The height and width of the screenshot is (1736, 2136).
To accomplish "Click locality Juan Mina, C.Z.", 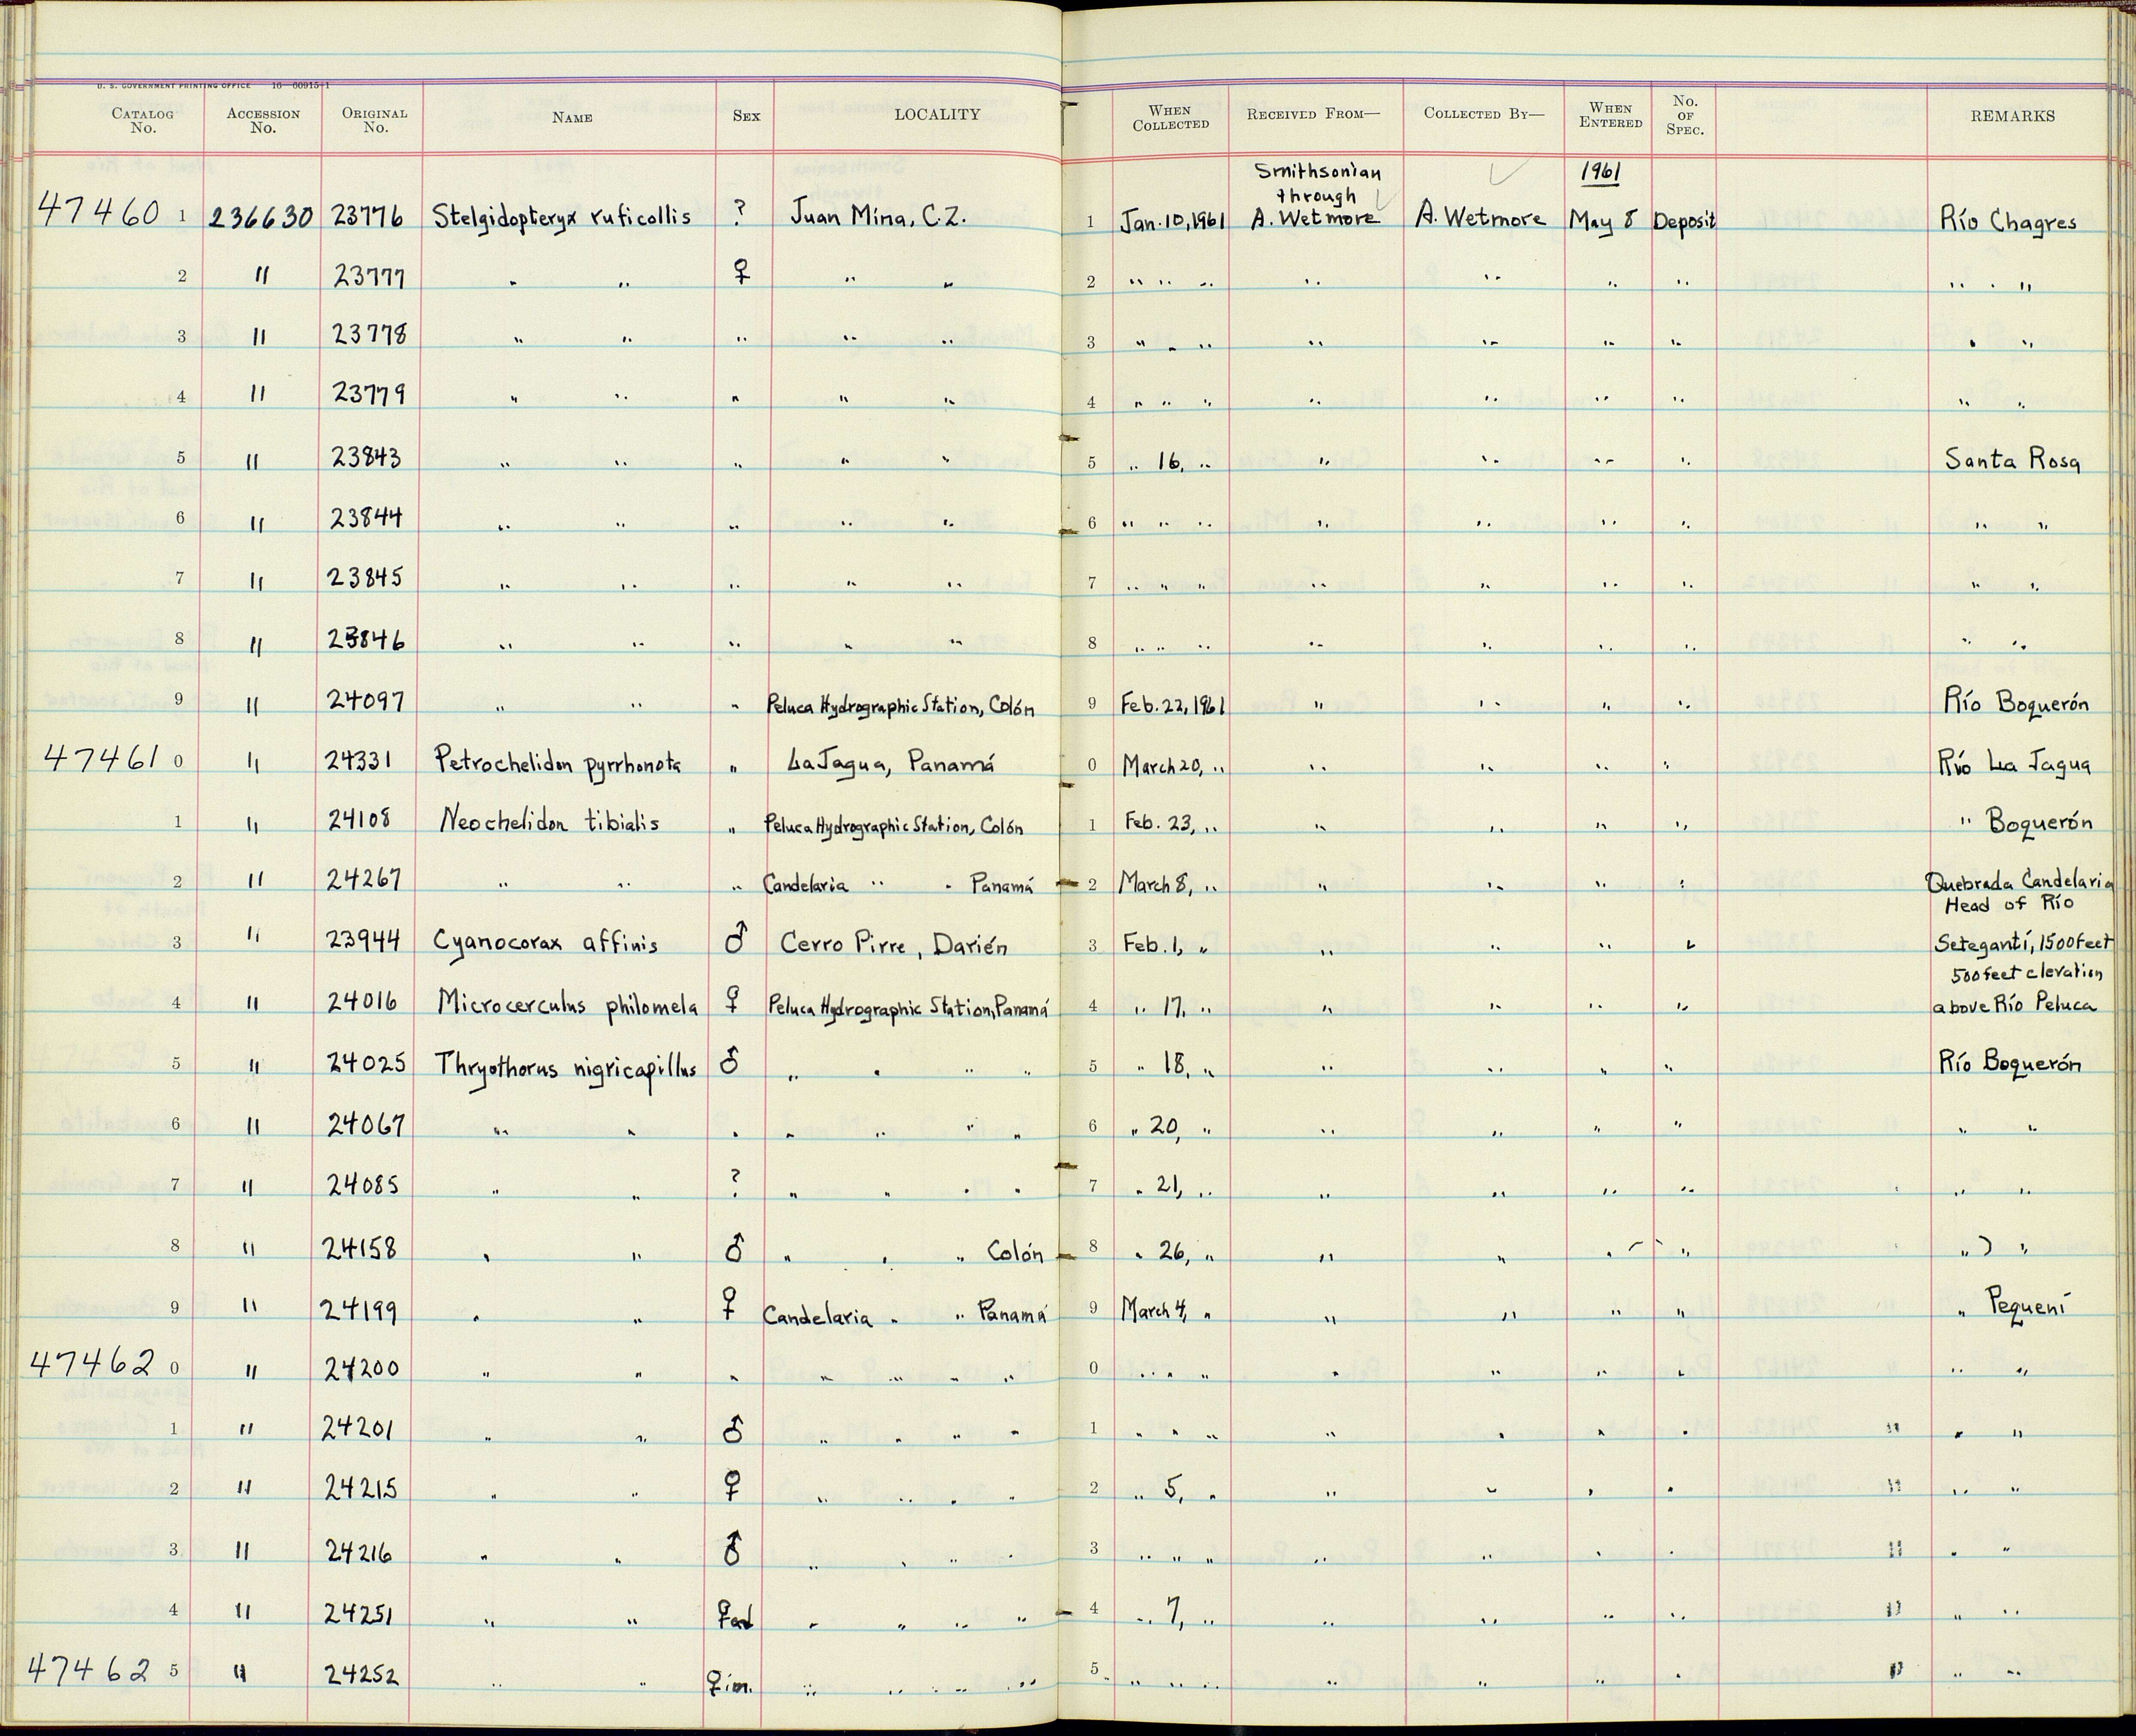I will tap(878, 215).
